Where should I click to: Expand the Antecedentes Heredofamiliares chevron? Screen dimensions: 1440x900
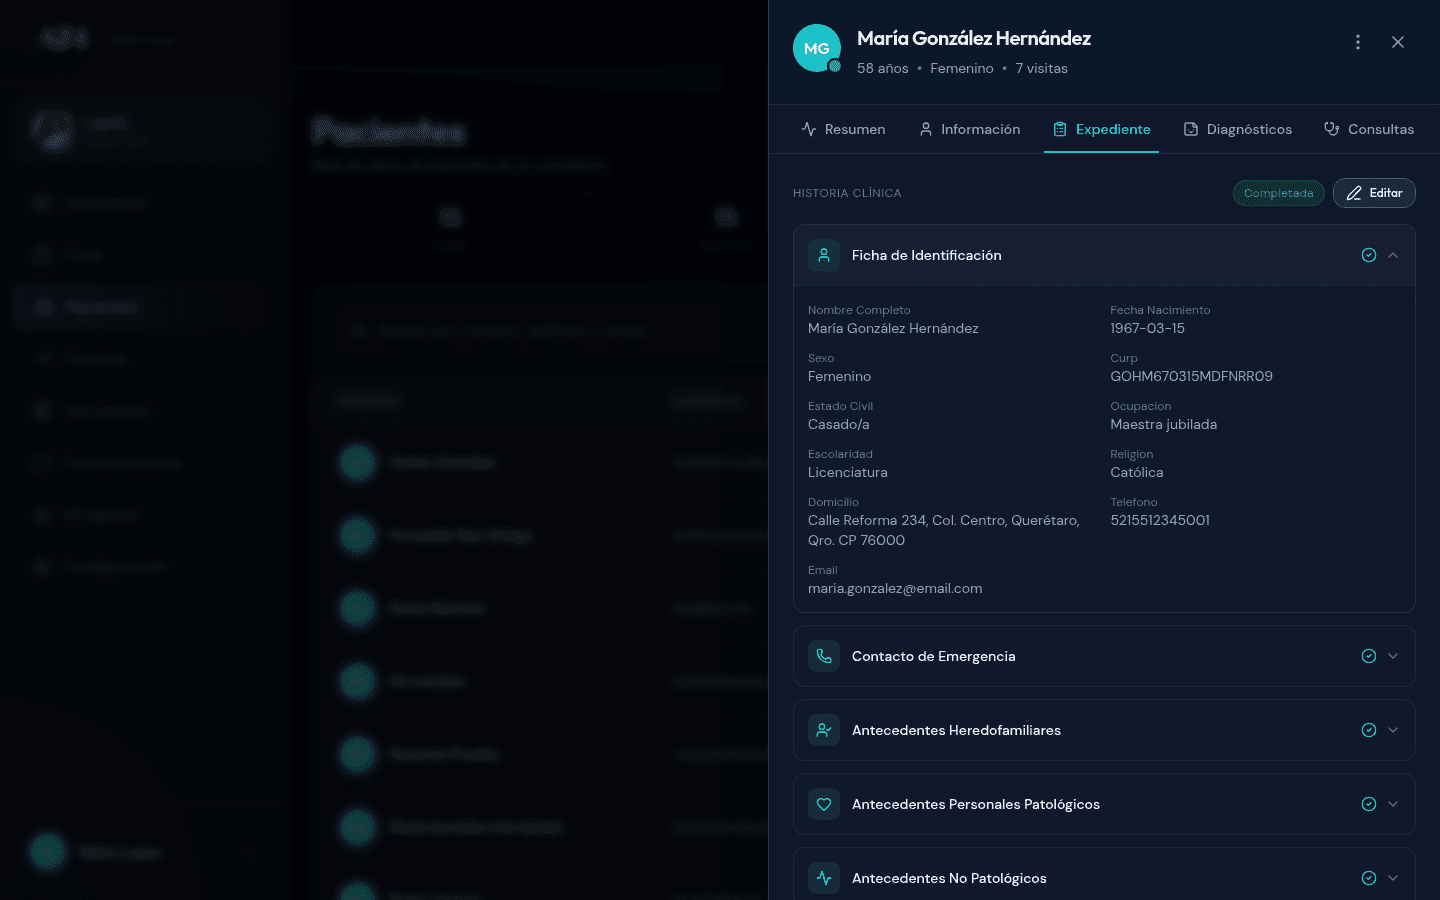point(1393,730)
